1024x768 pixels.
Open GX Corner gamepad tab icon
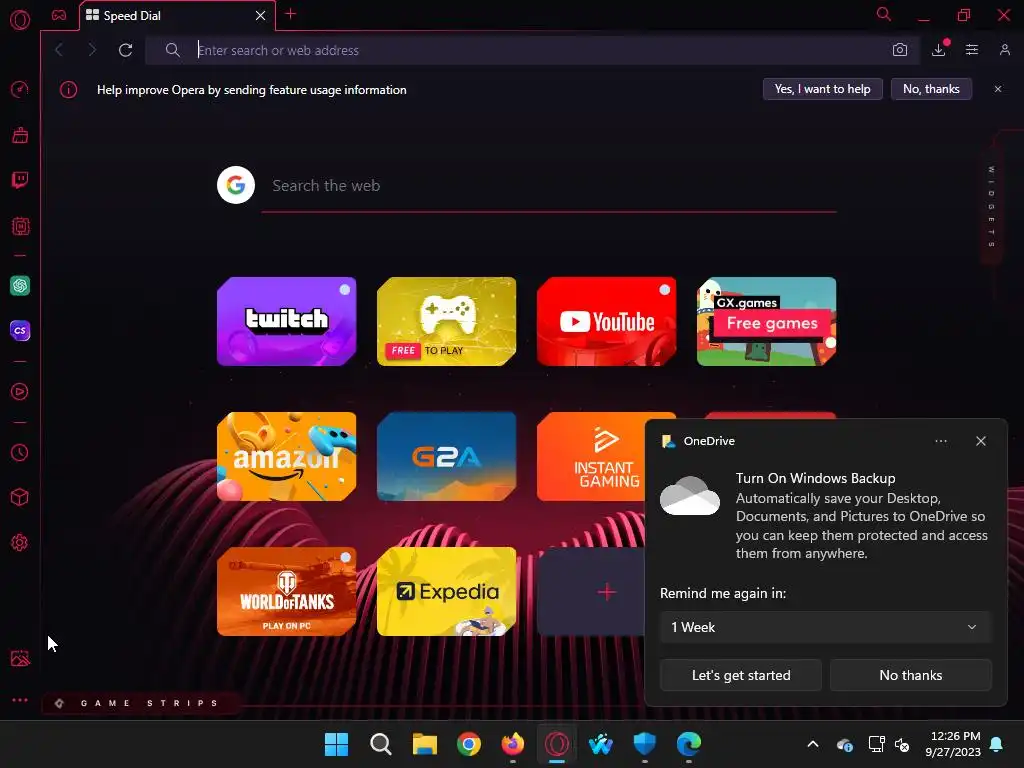[x=59, y=15]
